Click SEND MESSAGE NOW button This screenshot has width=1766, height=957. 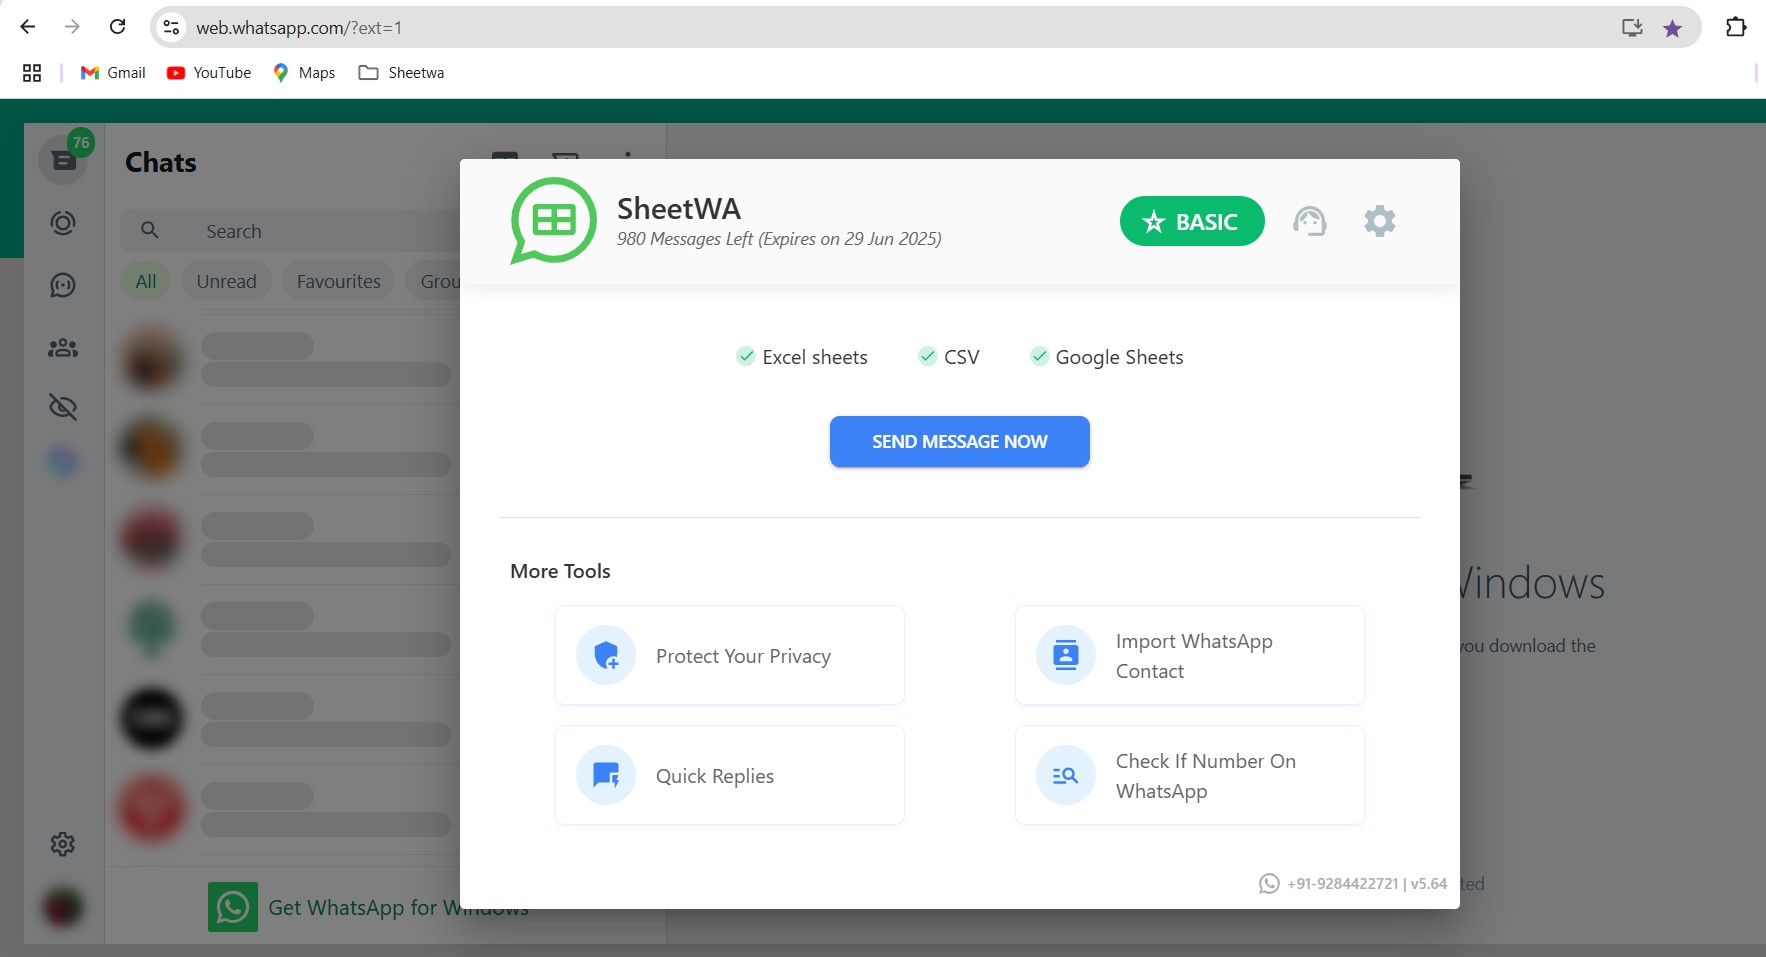[x=960, y=442]
